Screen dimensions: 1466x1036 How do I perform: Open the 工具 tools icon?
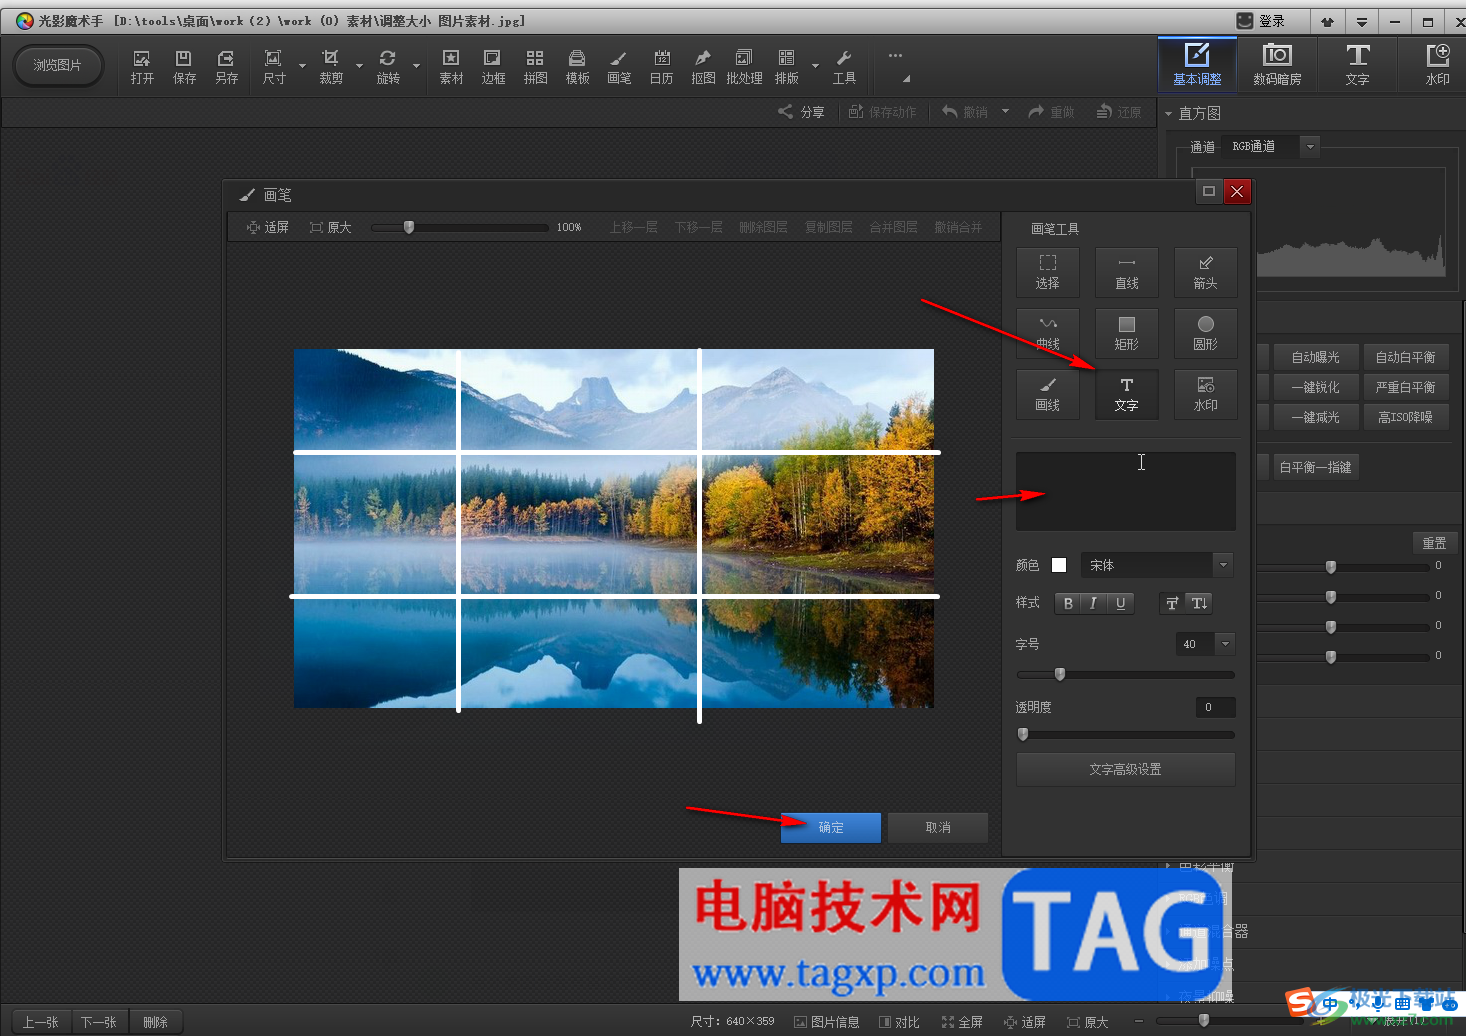tap(844, 67)
